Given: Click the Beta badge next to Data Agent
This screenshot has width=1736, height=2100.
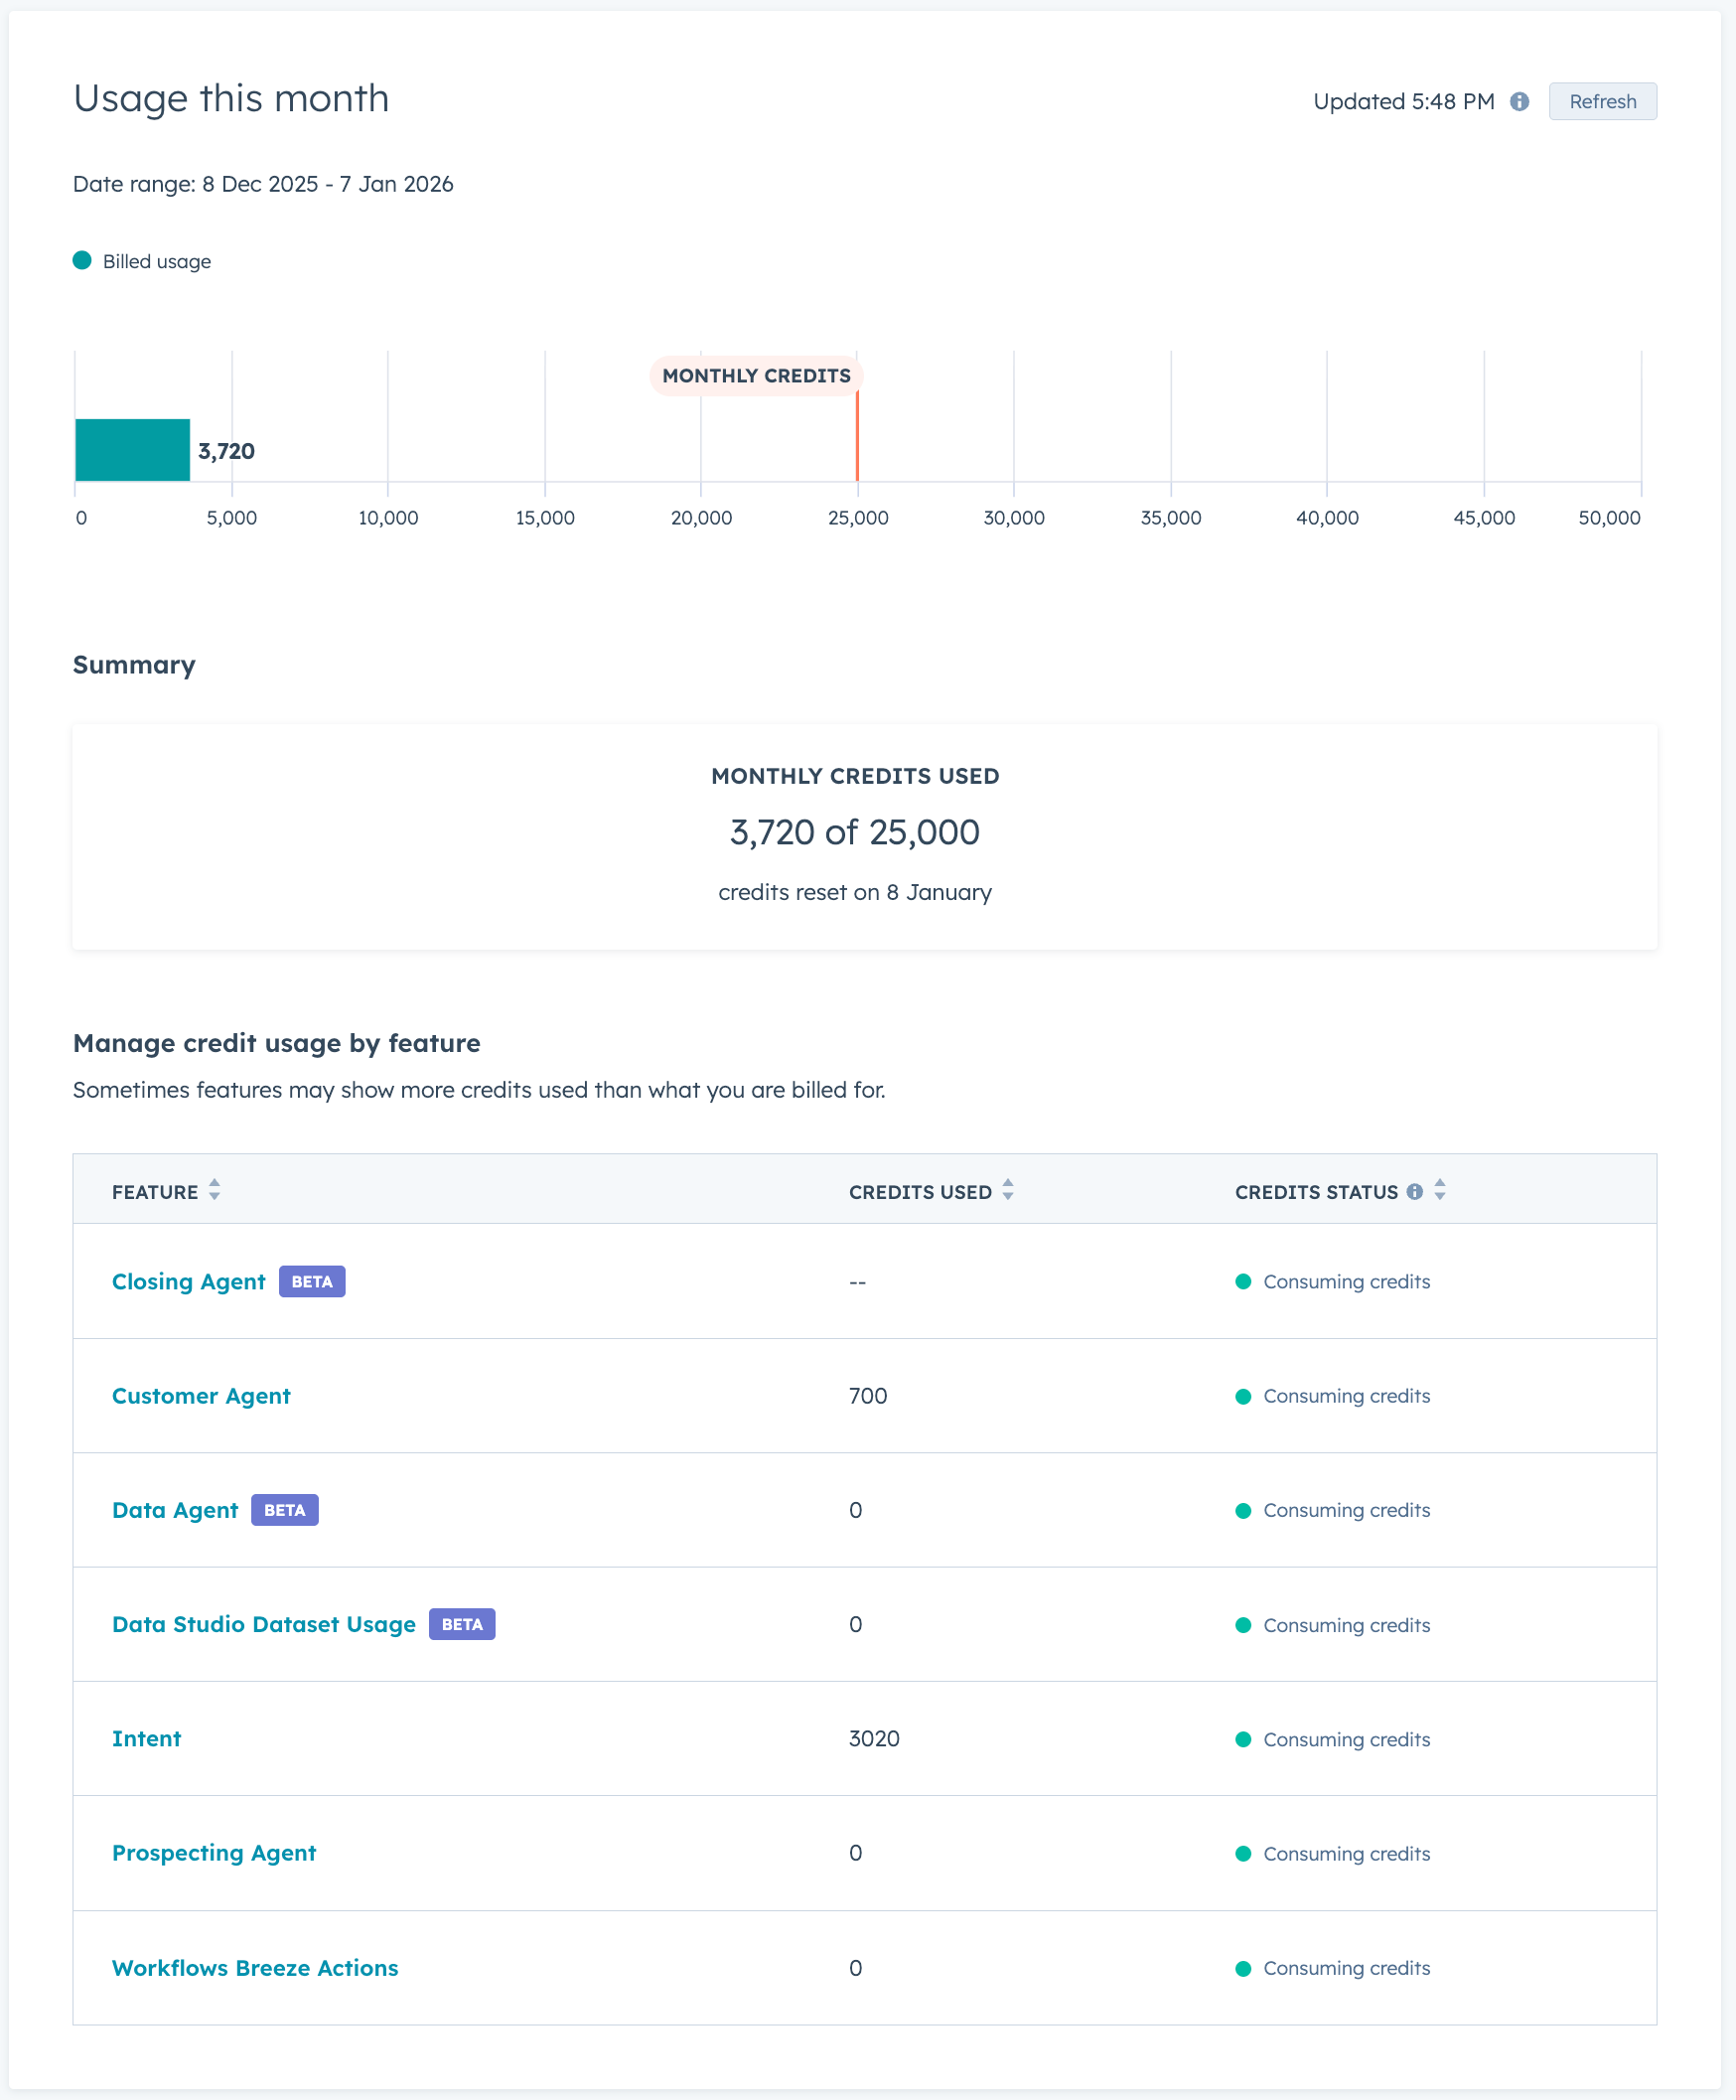Looking at the screenshot, I should pos(284,1510).
